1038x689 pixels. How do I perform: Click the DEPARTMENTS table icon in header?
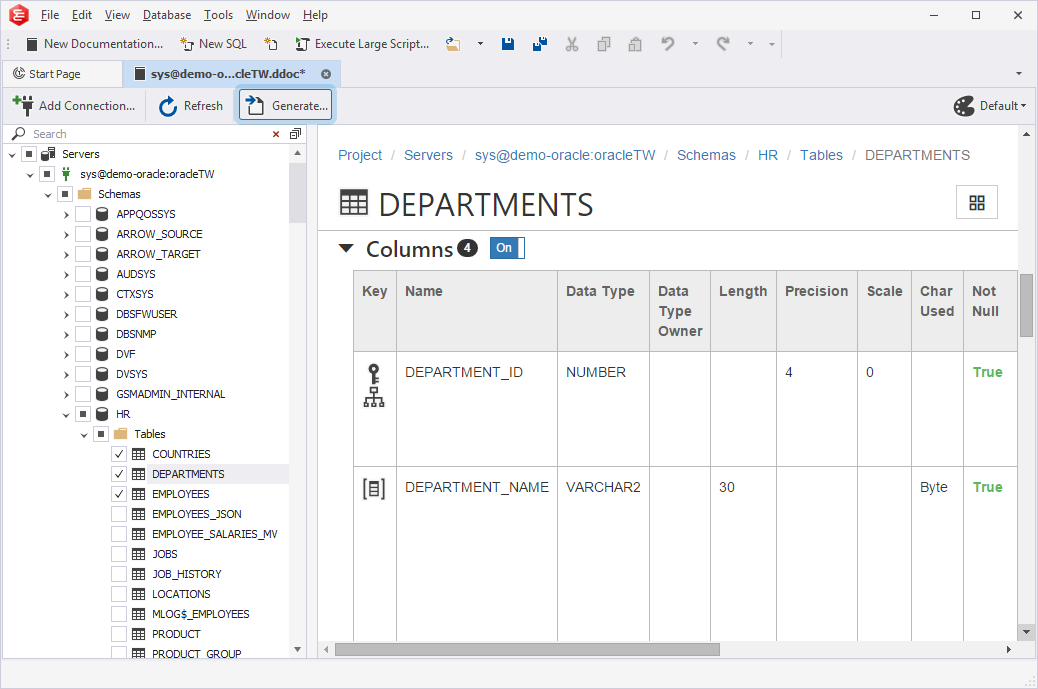pyautogui.click(x=354, y=203)
